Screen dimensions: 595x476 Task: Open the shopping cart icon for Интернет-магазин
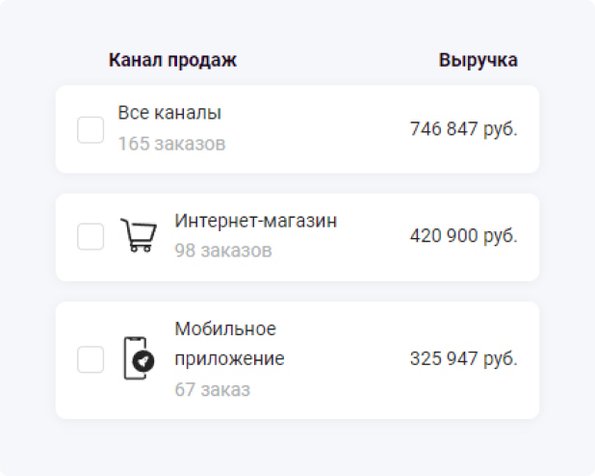[139, 235]
